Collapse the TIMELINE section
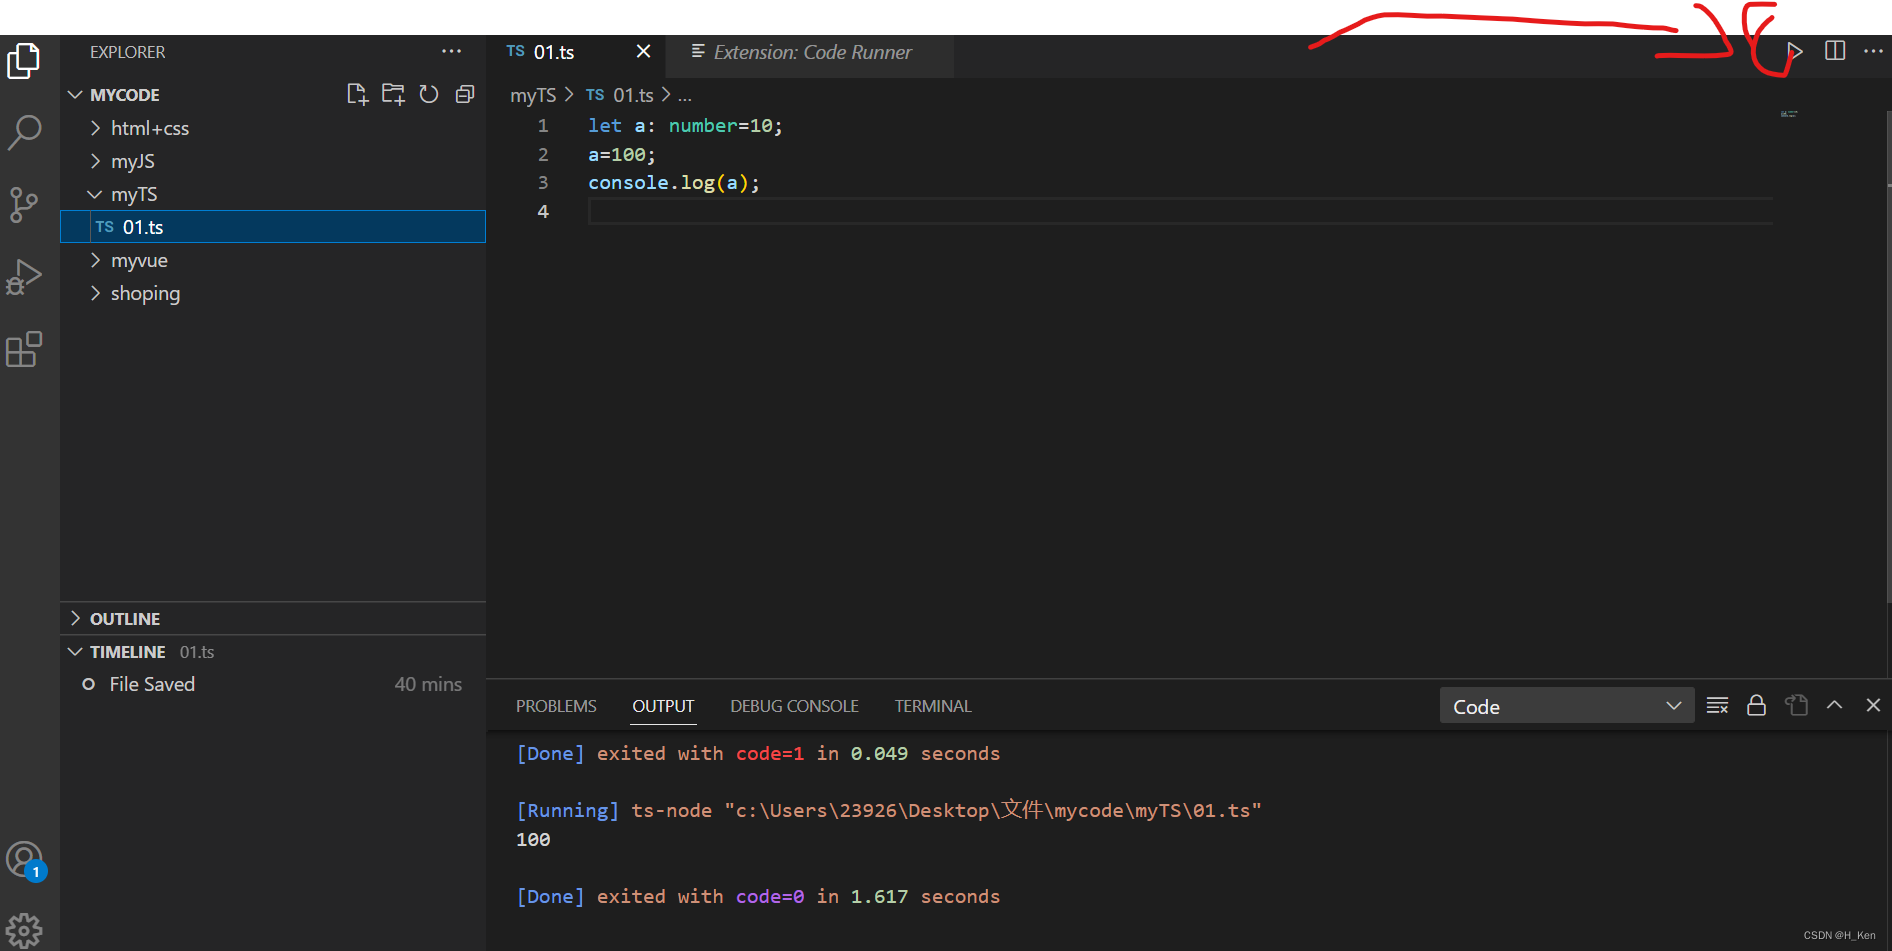 click(x=273, y=652)
